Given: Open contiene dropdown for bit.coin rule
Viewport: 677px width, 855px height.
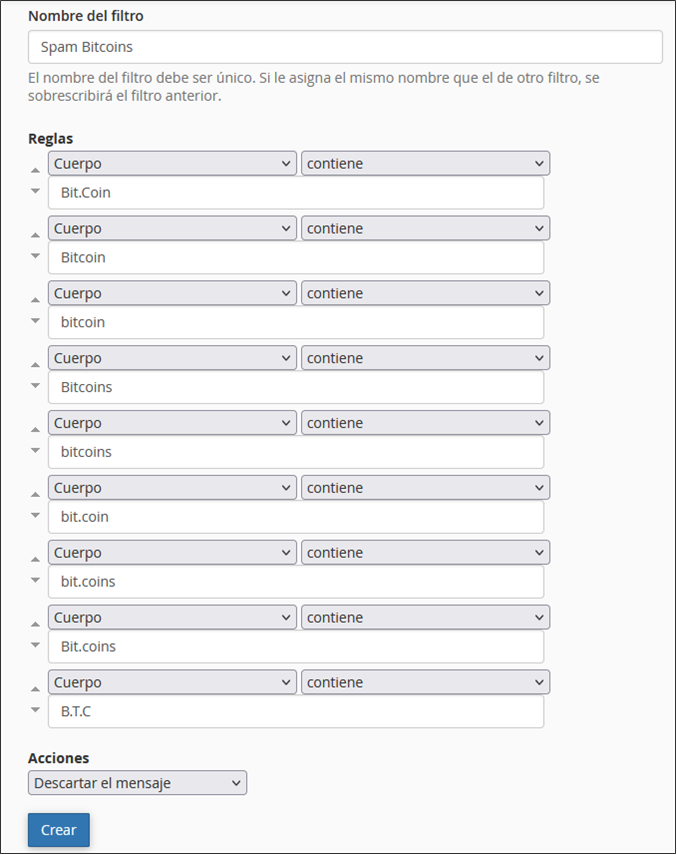Looking at the screenshot, I should point(426,488).
